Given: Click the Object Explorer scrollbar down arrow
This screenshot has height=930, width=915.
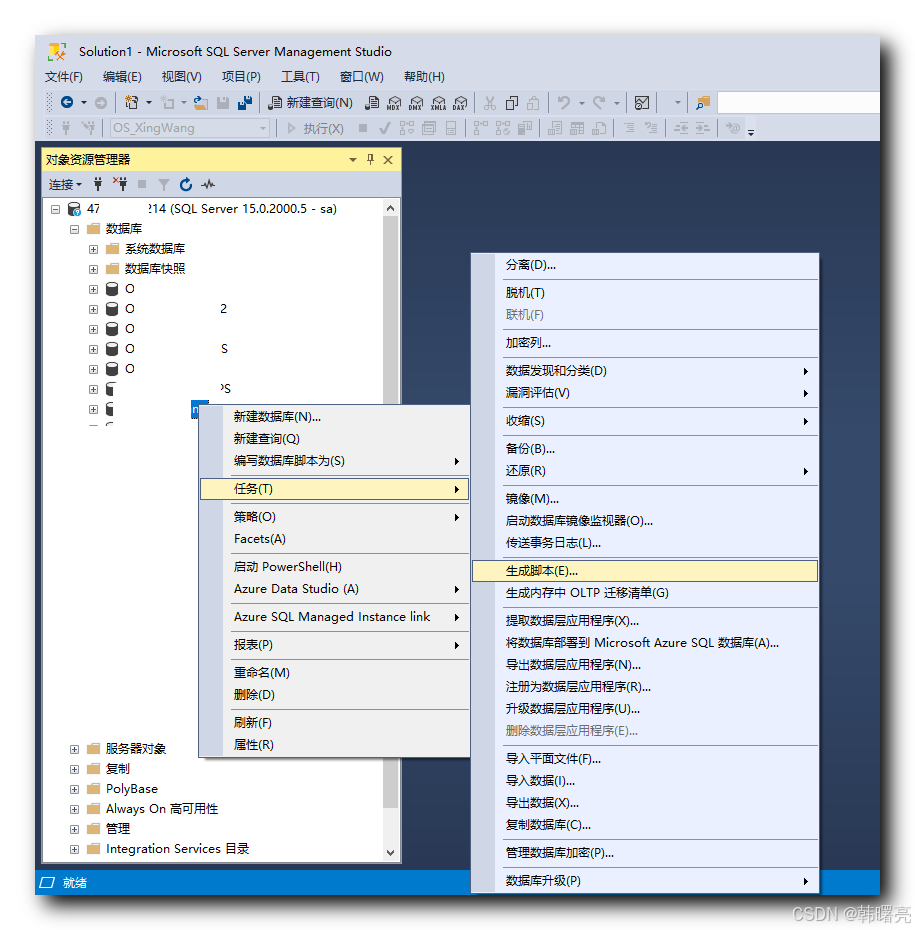Looking at the screenshot, I should [390, 853].
